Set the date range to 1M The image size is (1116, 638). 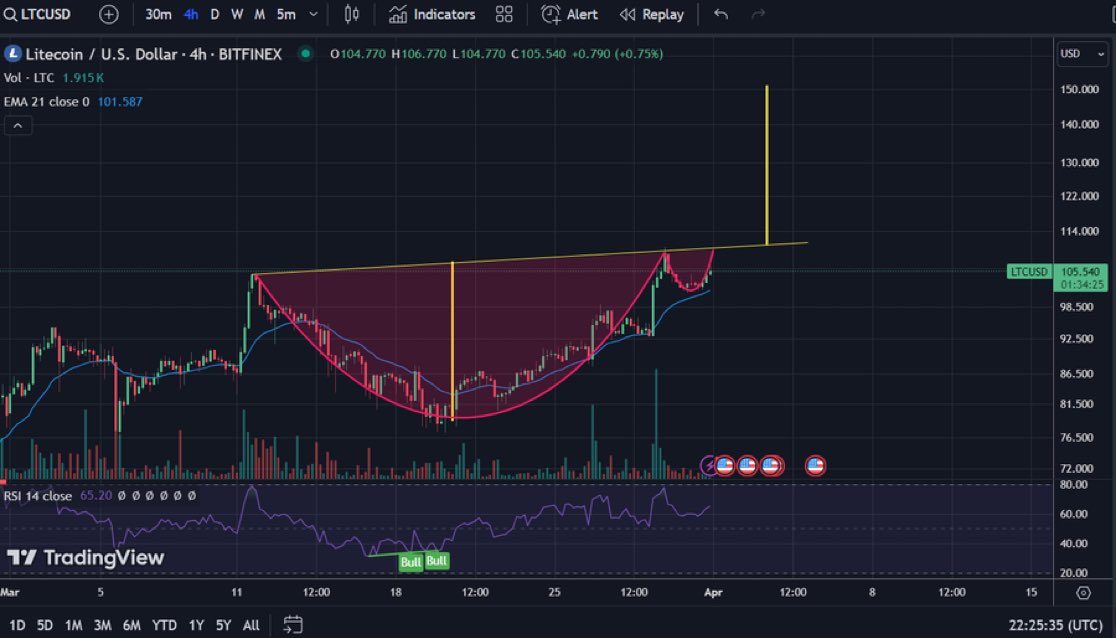[73, 625]
